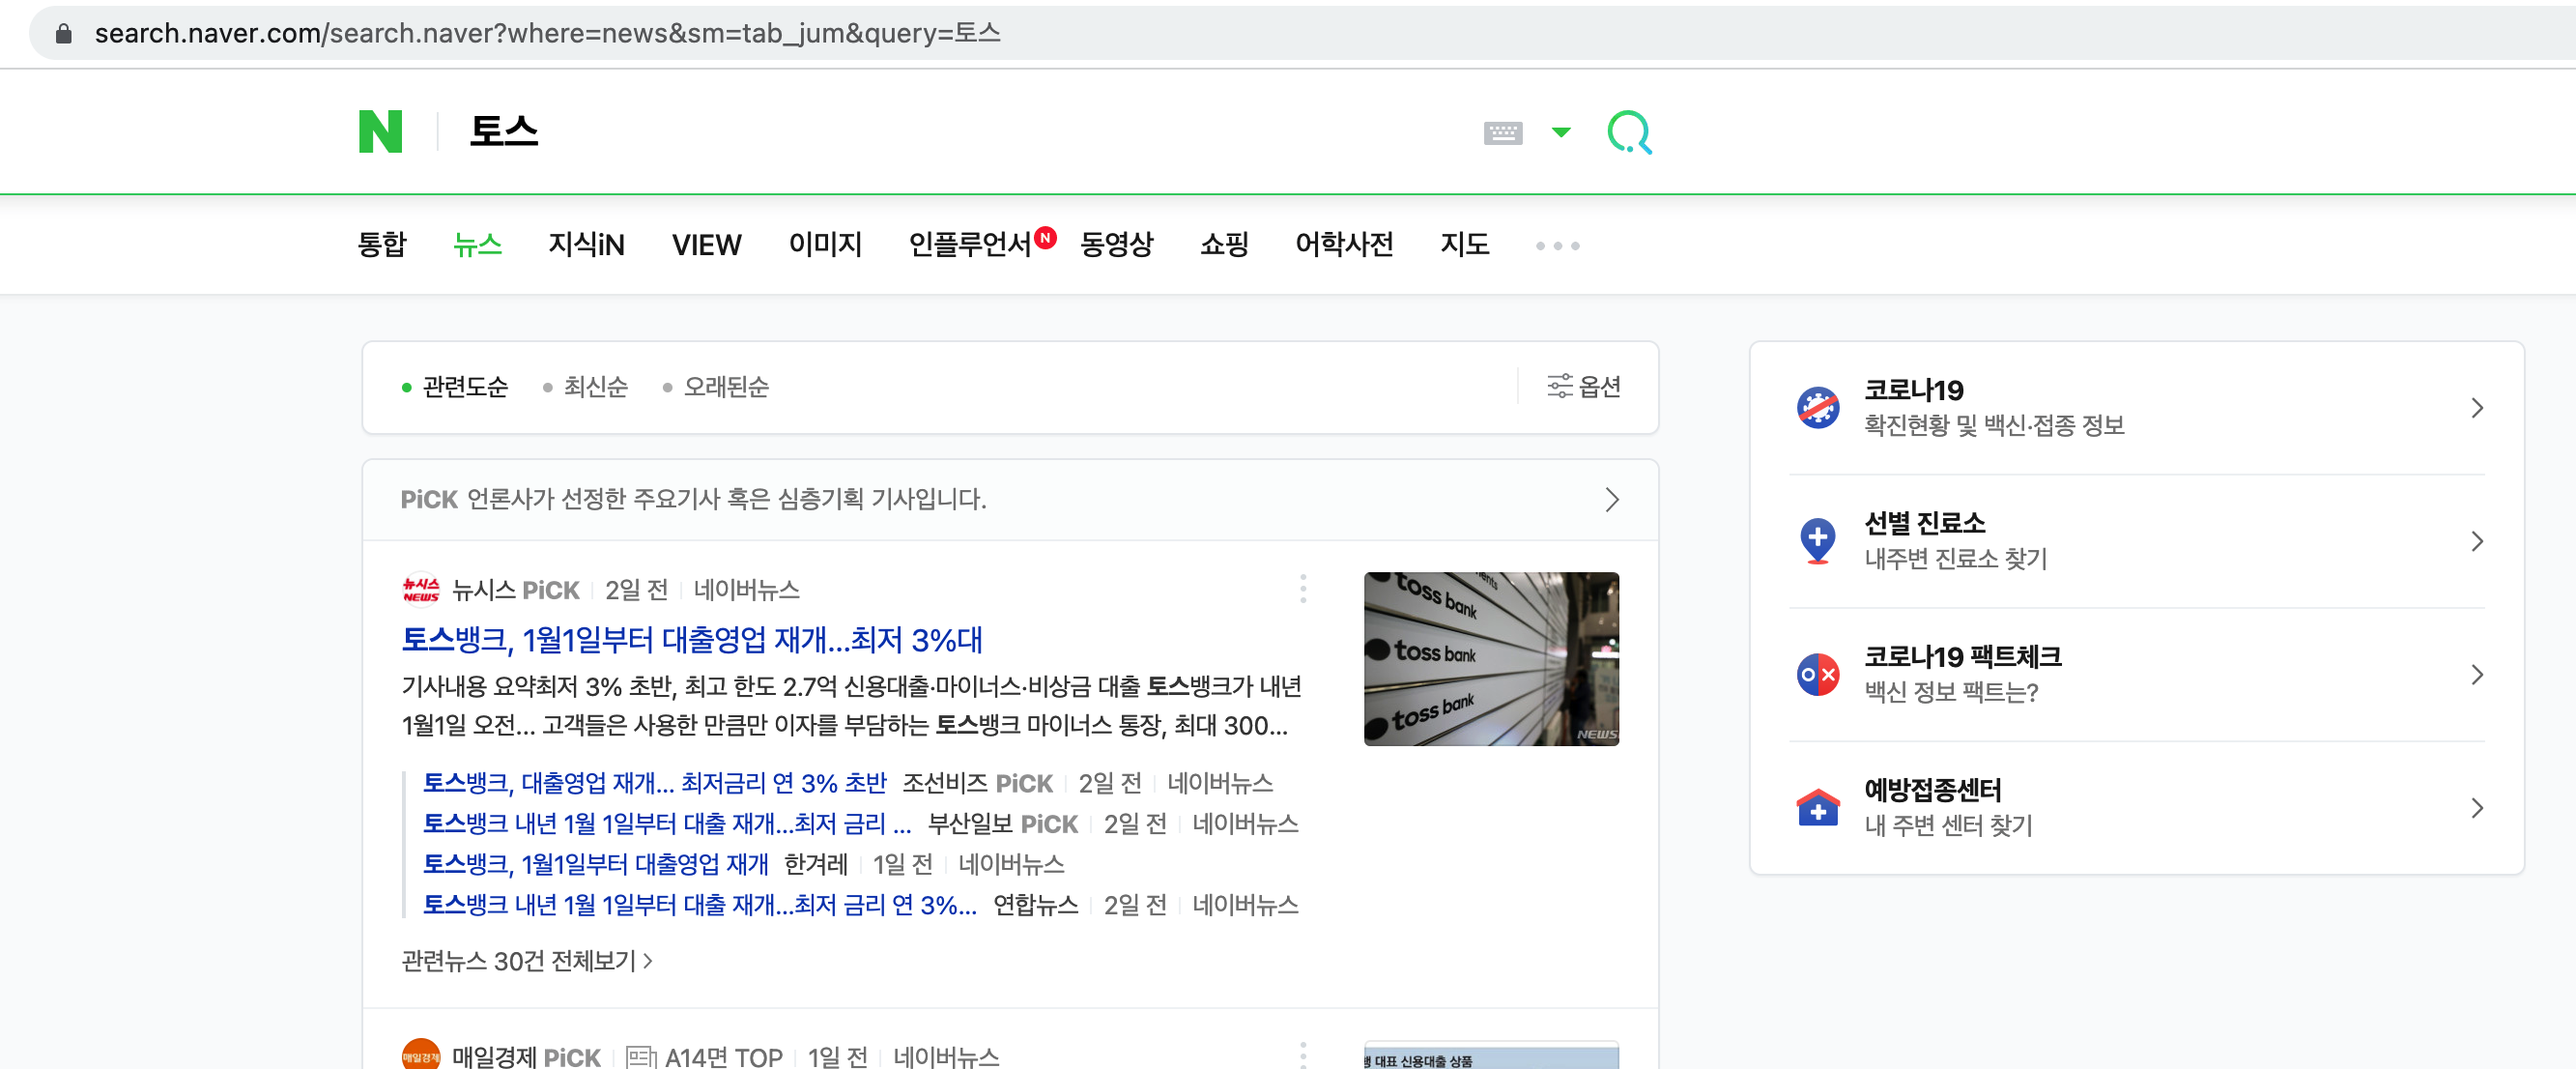The width and height of the screenshot is (2576, 1069).
Task: Expand the 예방접종센터 row chevron
Action: pyautogui.click(x=2476, y=808)
